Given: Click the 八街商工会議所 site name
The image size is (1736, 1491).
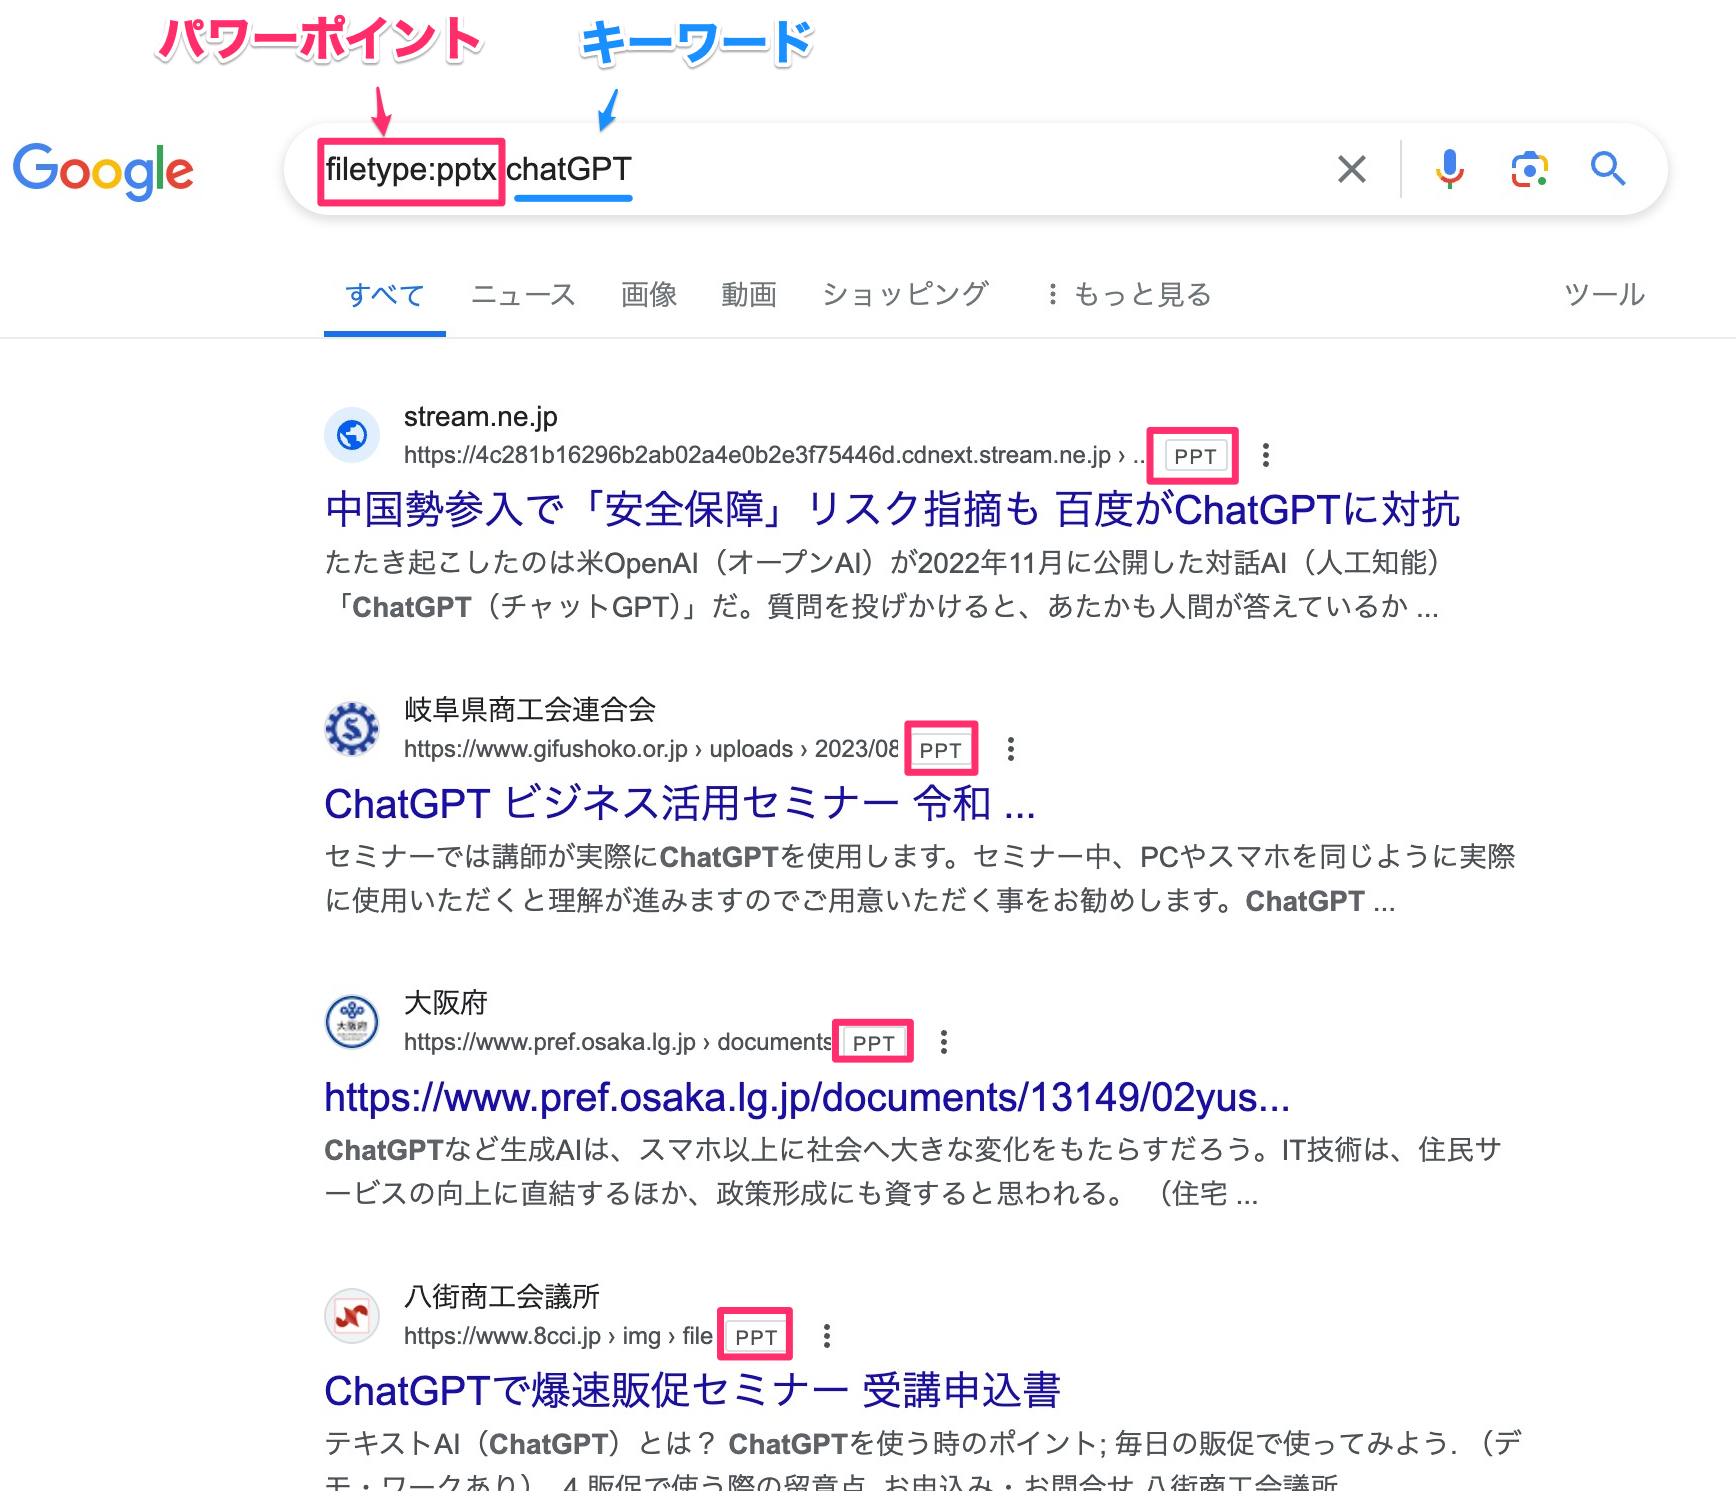Looking at the screenshot, I should pyautogui.click(x=502, y=1296).
